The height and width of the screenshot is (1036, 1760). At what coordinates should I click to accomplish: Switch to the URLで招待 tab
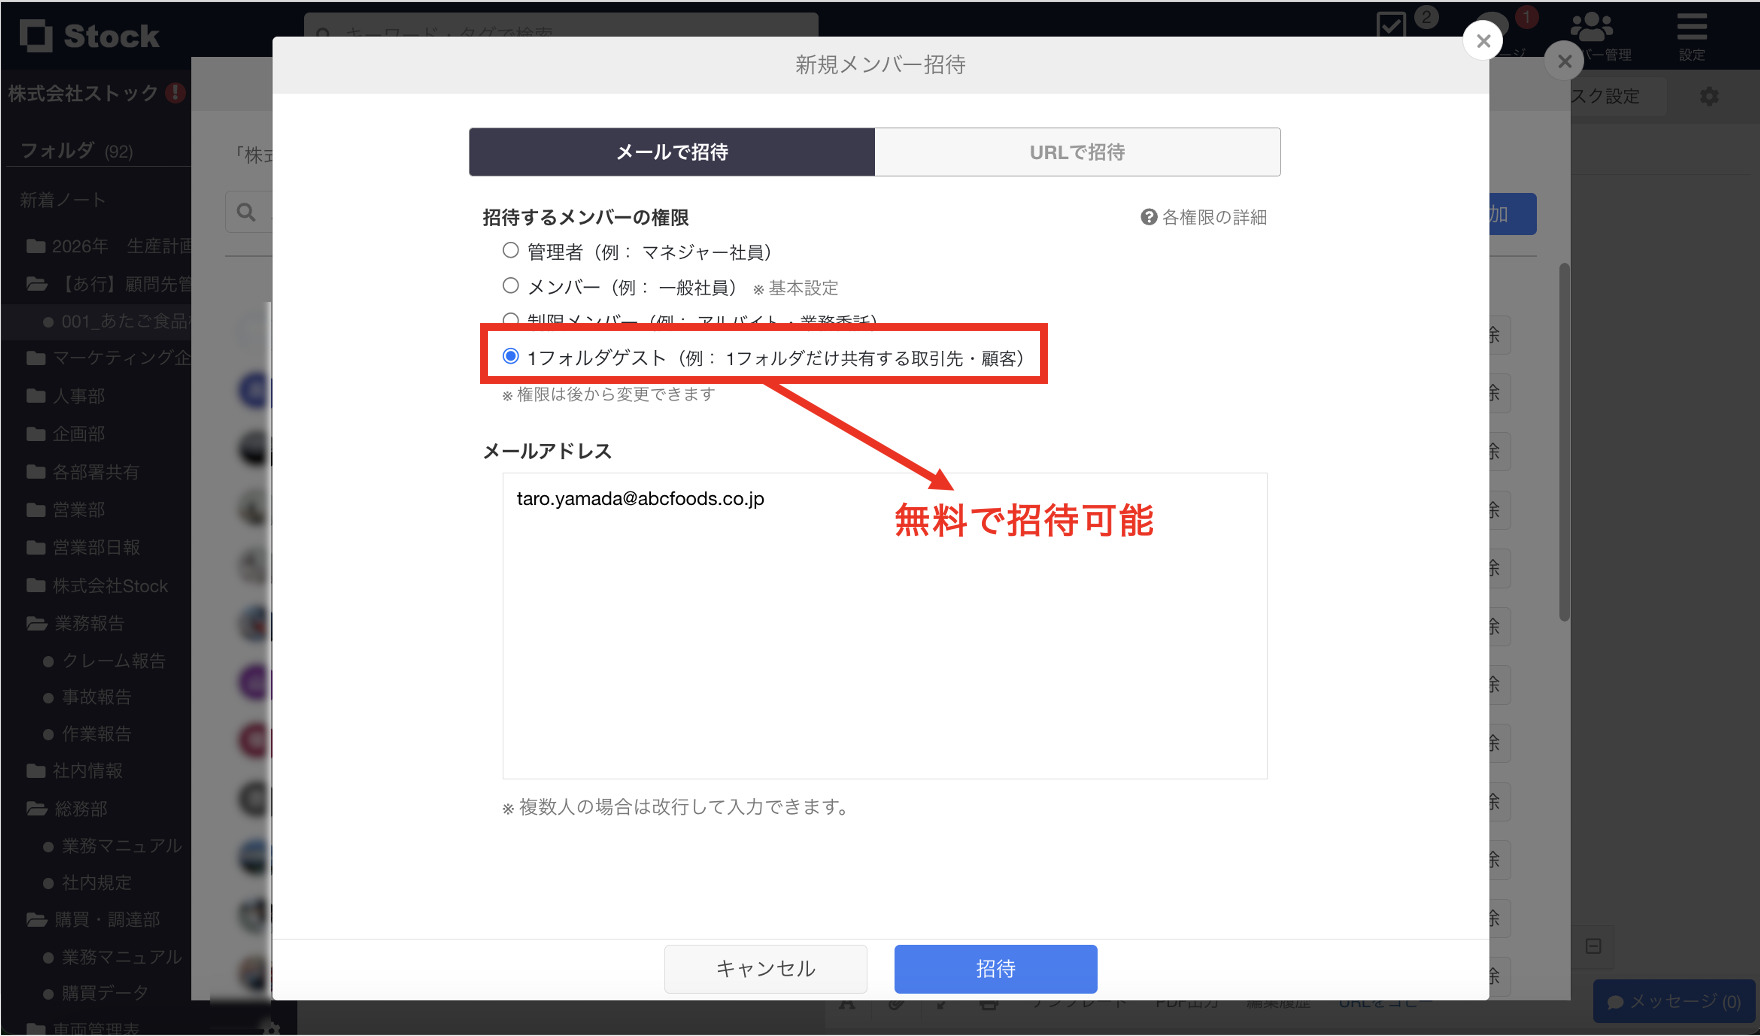(1076, 152)
